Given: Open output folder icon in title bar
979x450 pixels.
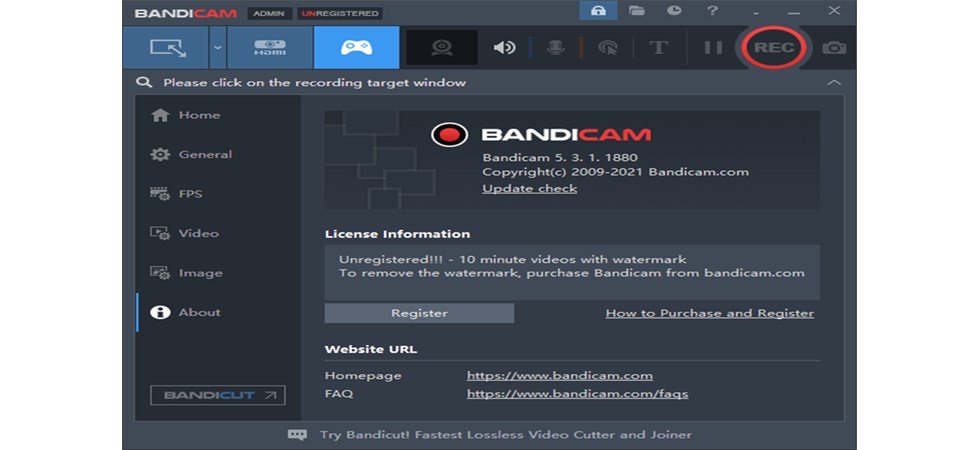Looking at the screenshot, I should click(x=636, y=11).
